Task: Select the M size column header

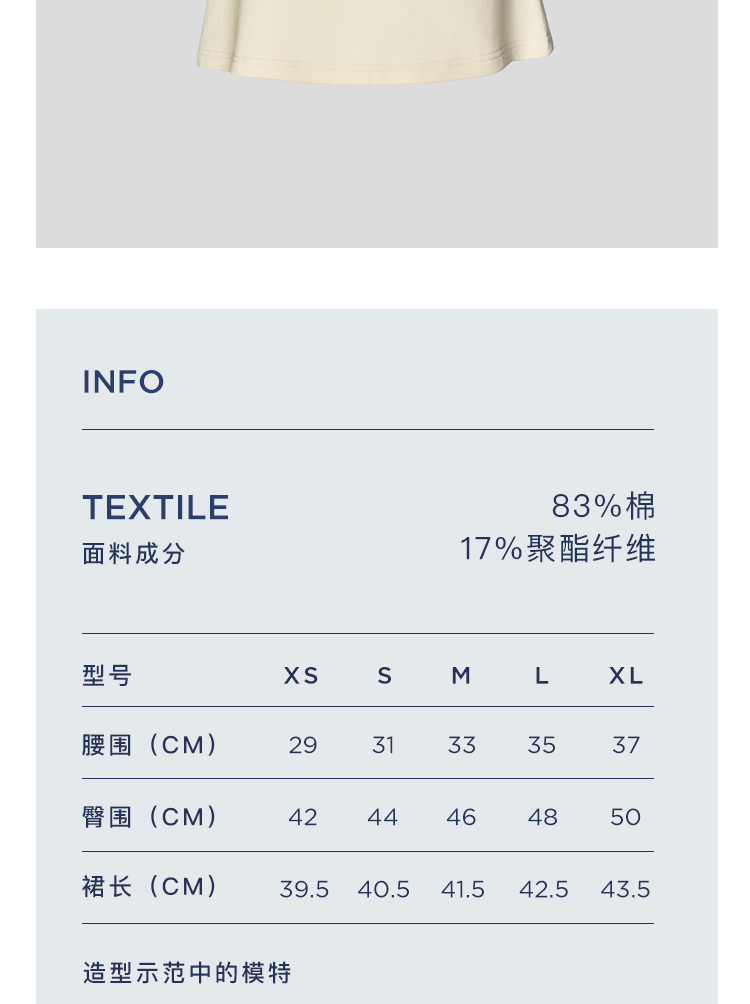Action: coord(461,676)
